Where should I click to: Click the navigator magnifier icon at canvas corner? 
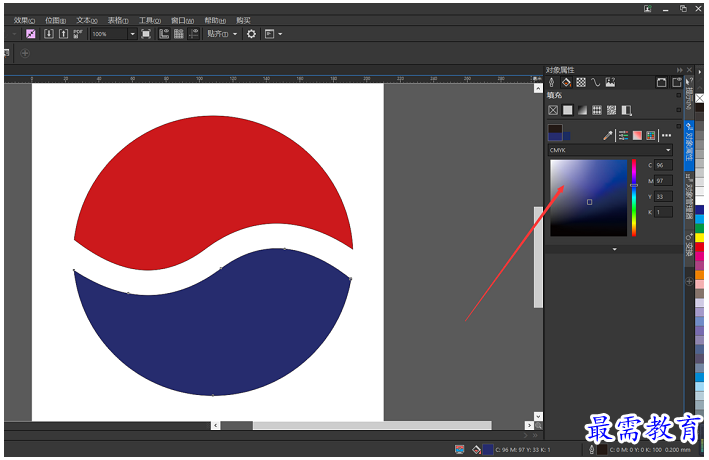pyautogui.click(x=539, y=425)
